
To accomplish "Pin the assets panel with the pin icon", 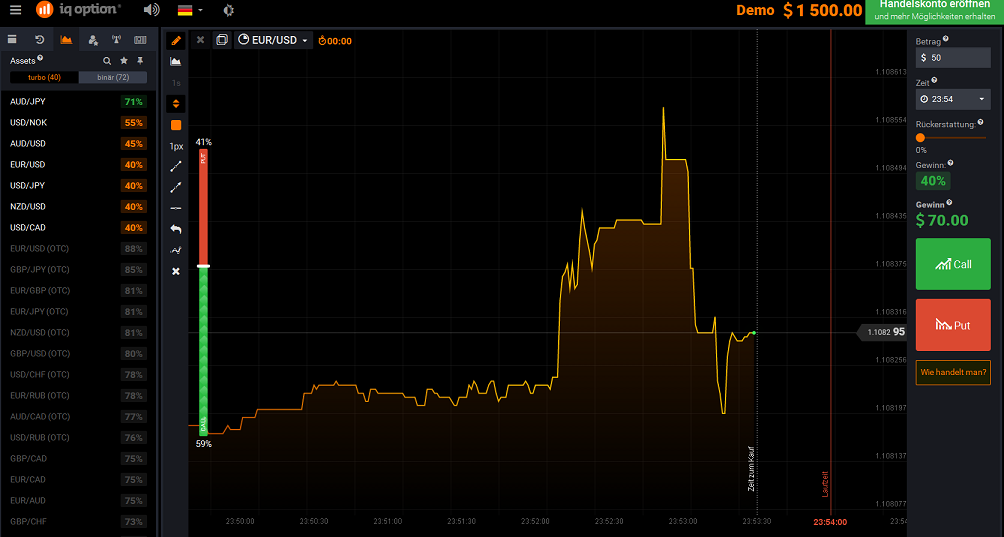I will click(x=140, y=61).
